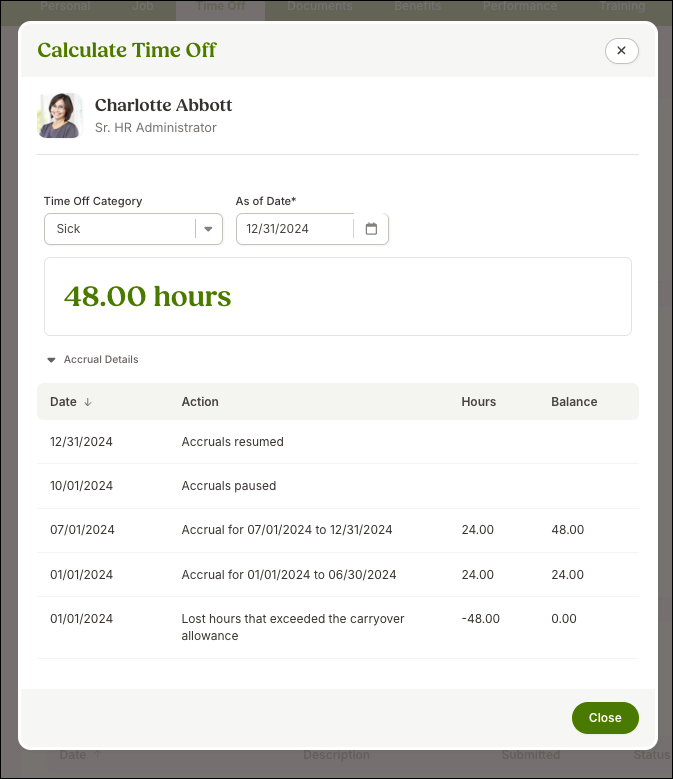Collapse the Accrual Details section
The height and width of the screenshot is (779, 673).
51,360
